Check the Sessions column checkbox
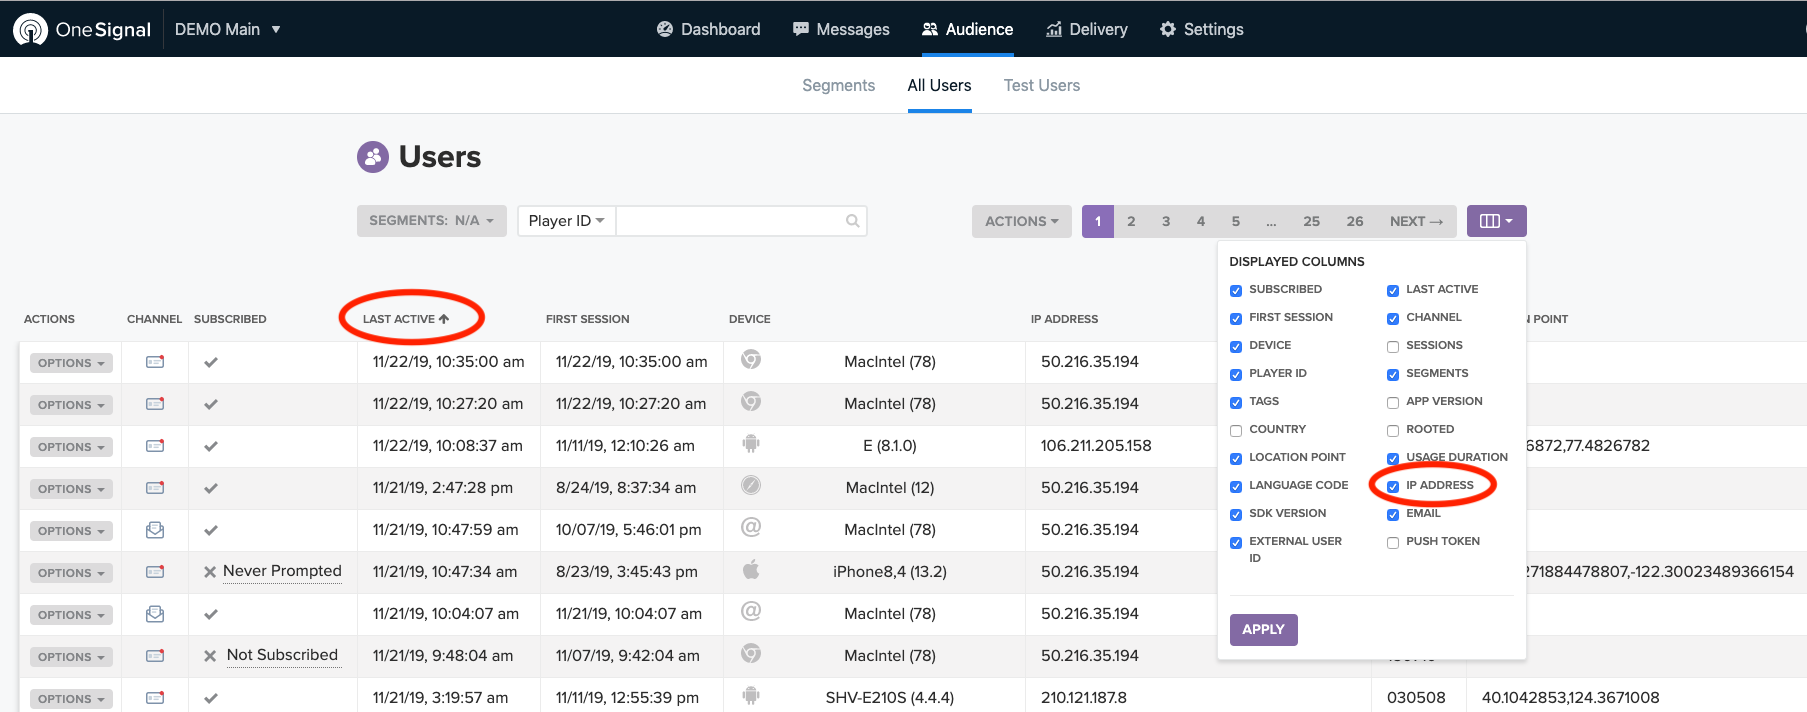Screen dimensions: 1807x712 tap(1393, 346)
